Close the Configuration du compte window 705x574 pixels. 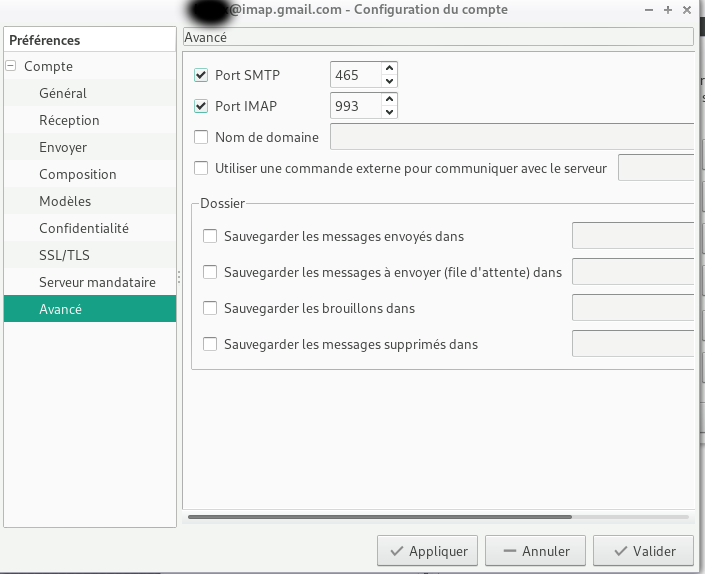(x=687, y=10)
